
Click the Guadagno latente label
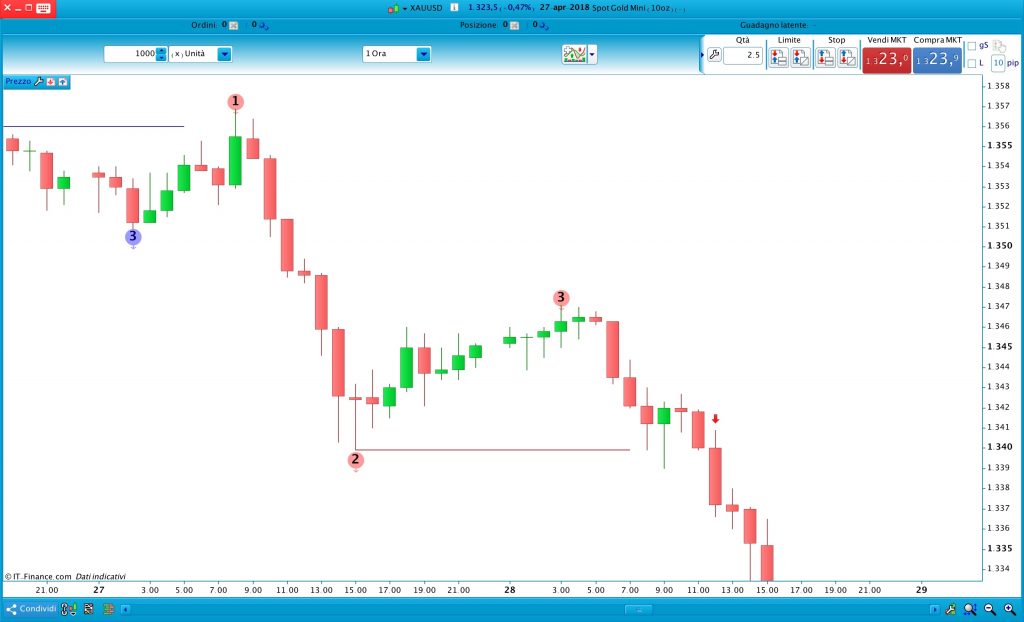[x=773, y=25]
